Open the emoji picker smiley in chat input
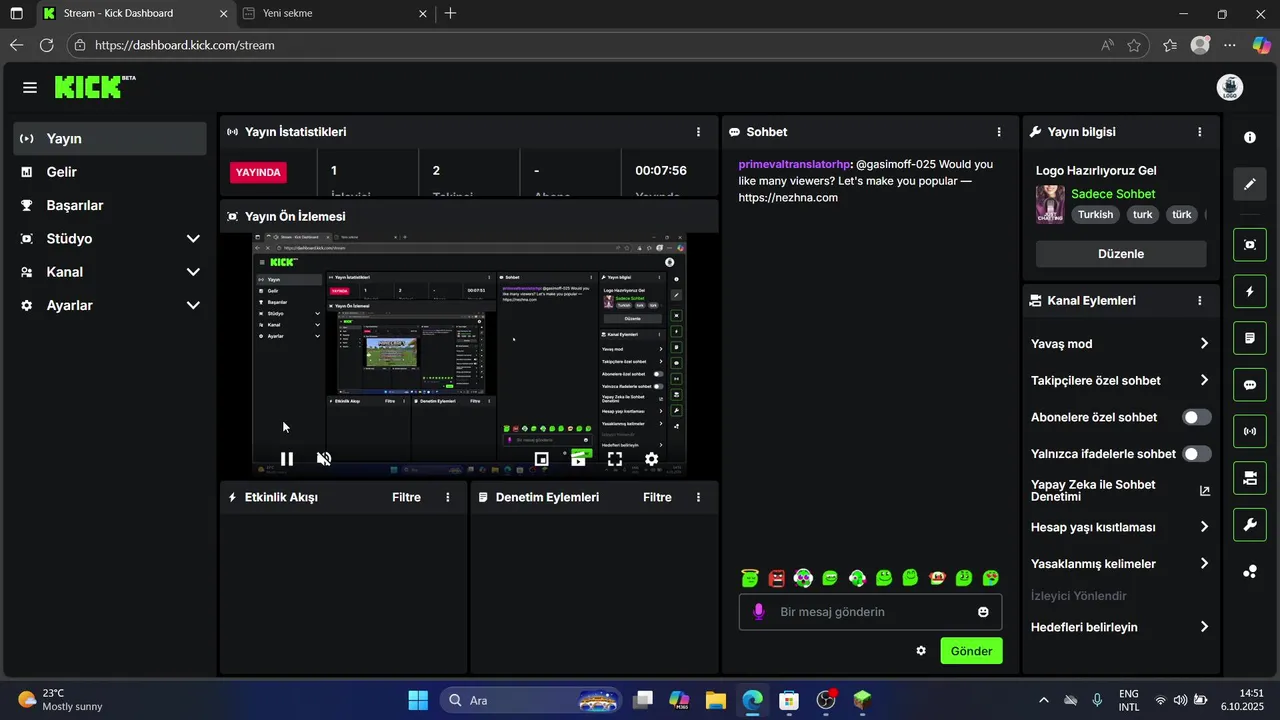The image size is (1280, 720). click(983, 612)
